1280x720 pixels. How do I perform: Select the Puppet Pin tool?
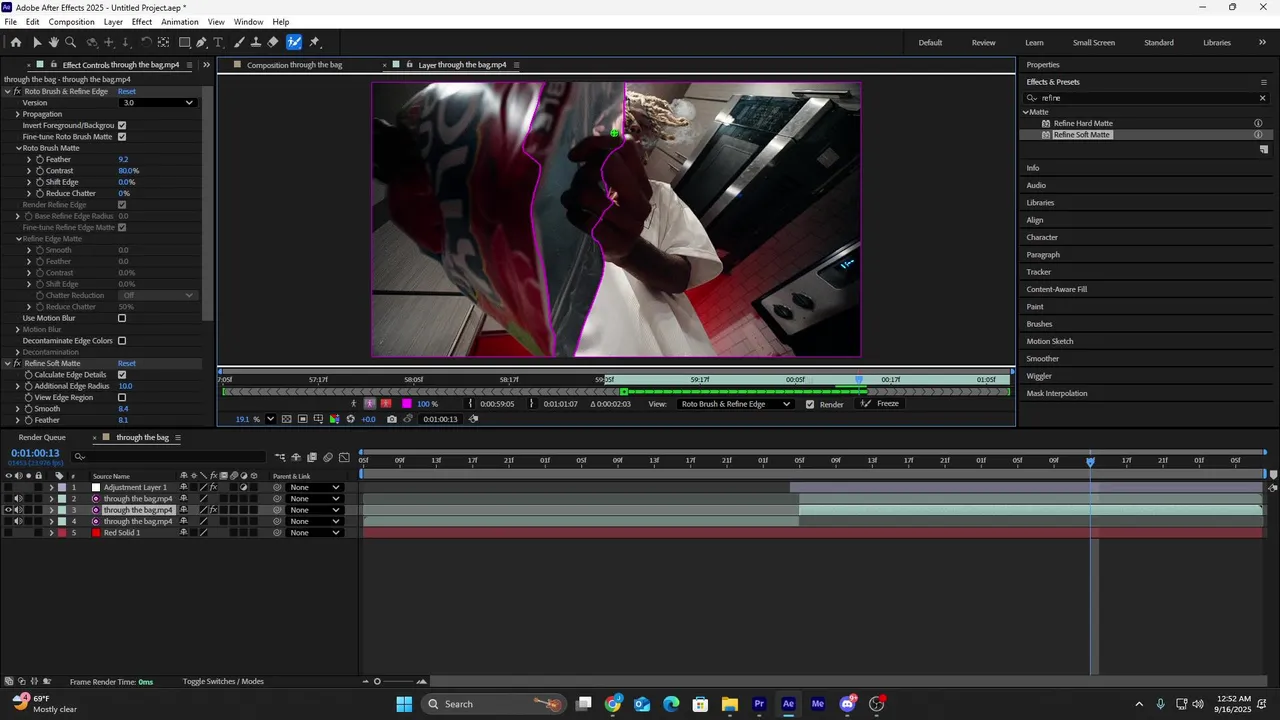pyautogui.click(x=314, y=42)
